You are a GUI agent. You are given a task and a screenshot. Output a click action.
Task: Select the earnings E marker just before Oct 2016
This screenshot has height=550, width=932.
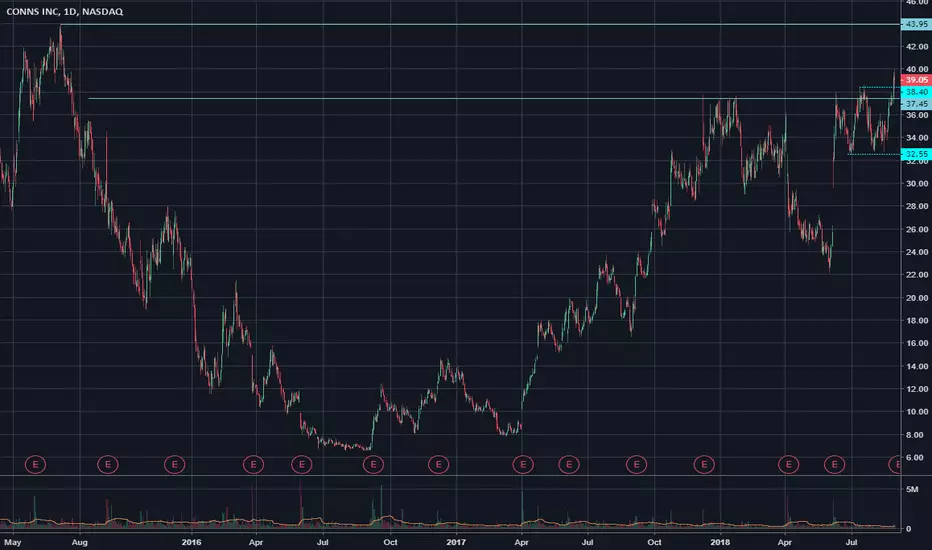(x=373, y=464)
